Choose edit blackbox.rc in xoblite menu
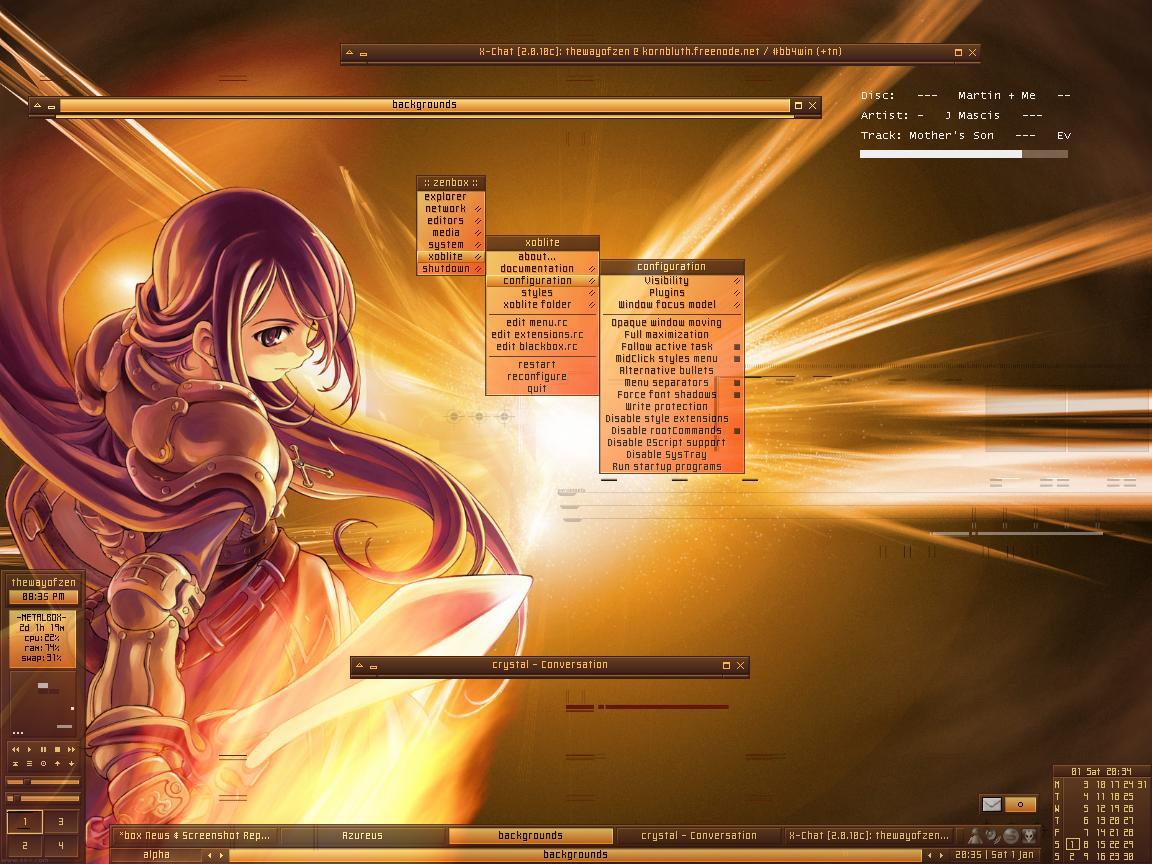Viewport: 1152px width, 864px height. (x=542, y=347)
